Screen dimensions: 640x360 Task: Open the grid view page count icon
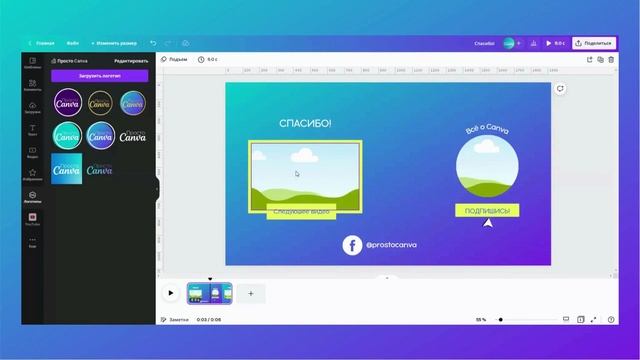point(580,320)
